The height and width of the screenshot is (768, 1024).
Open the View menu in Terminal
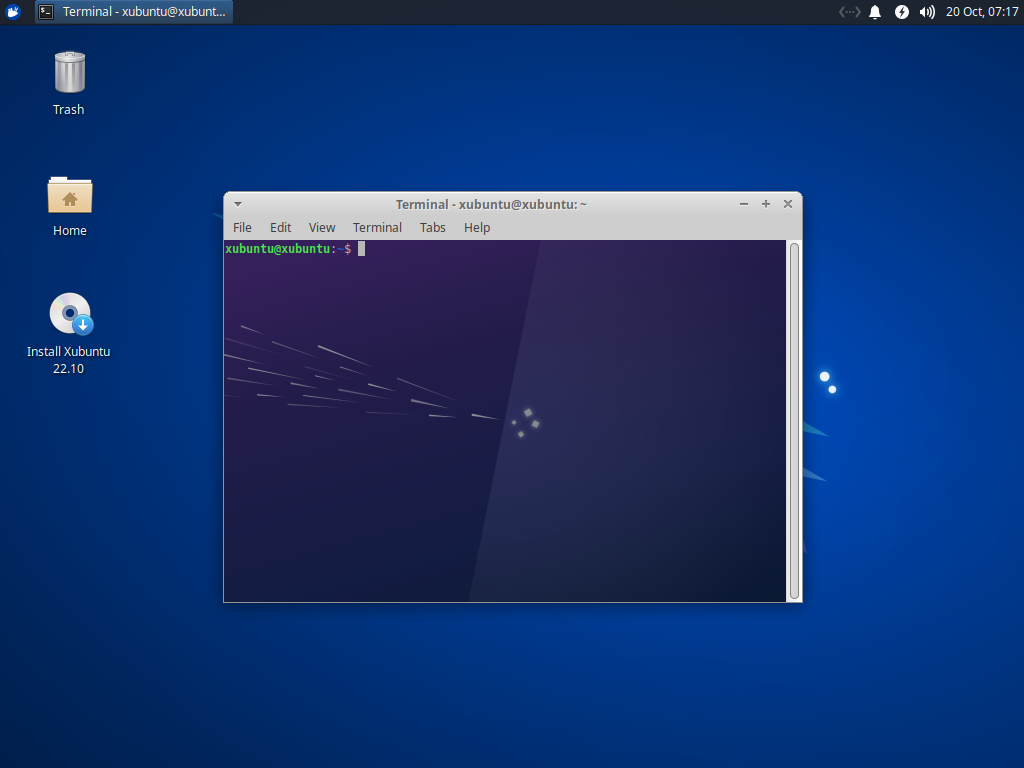click(x=321, y=227)
